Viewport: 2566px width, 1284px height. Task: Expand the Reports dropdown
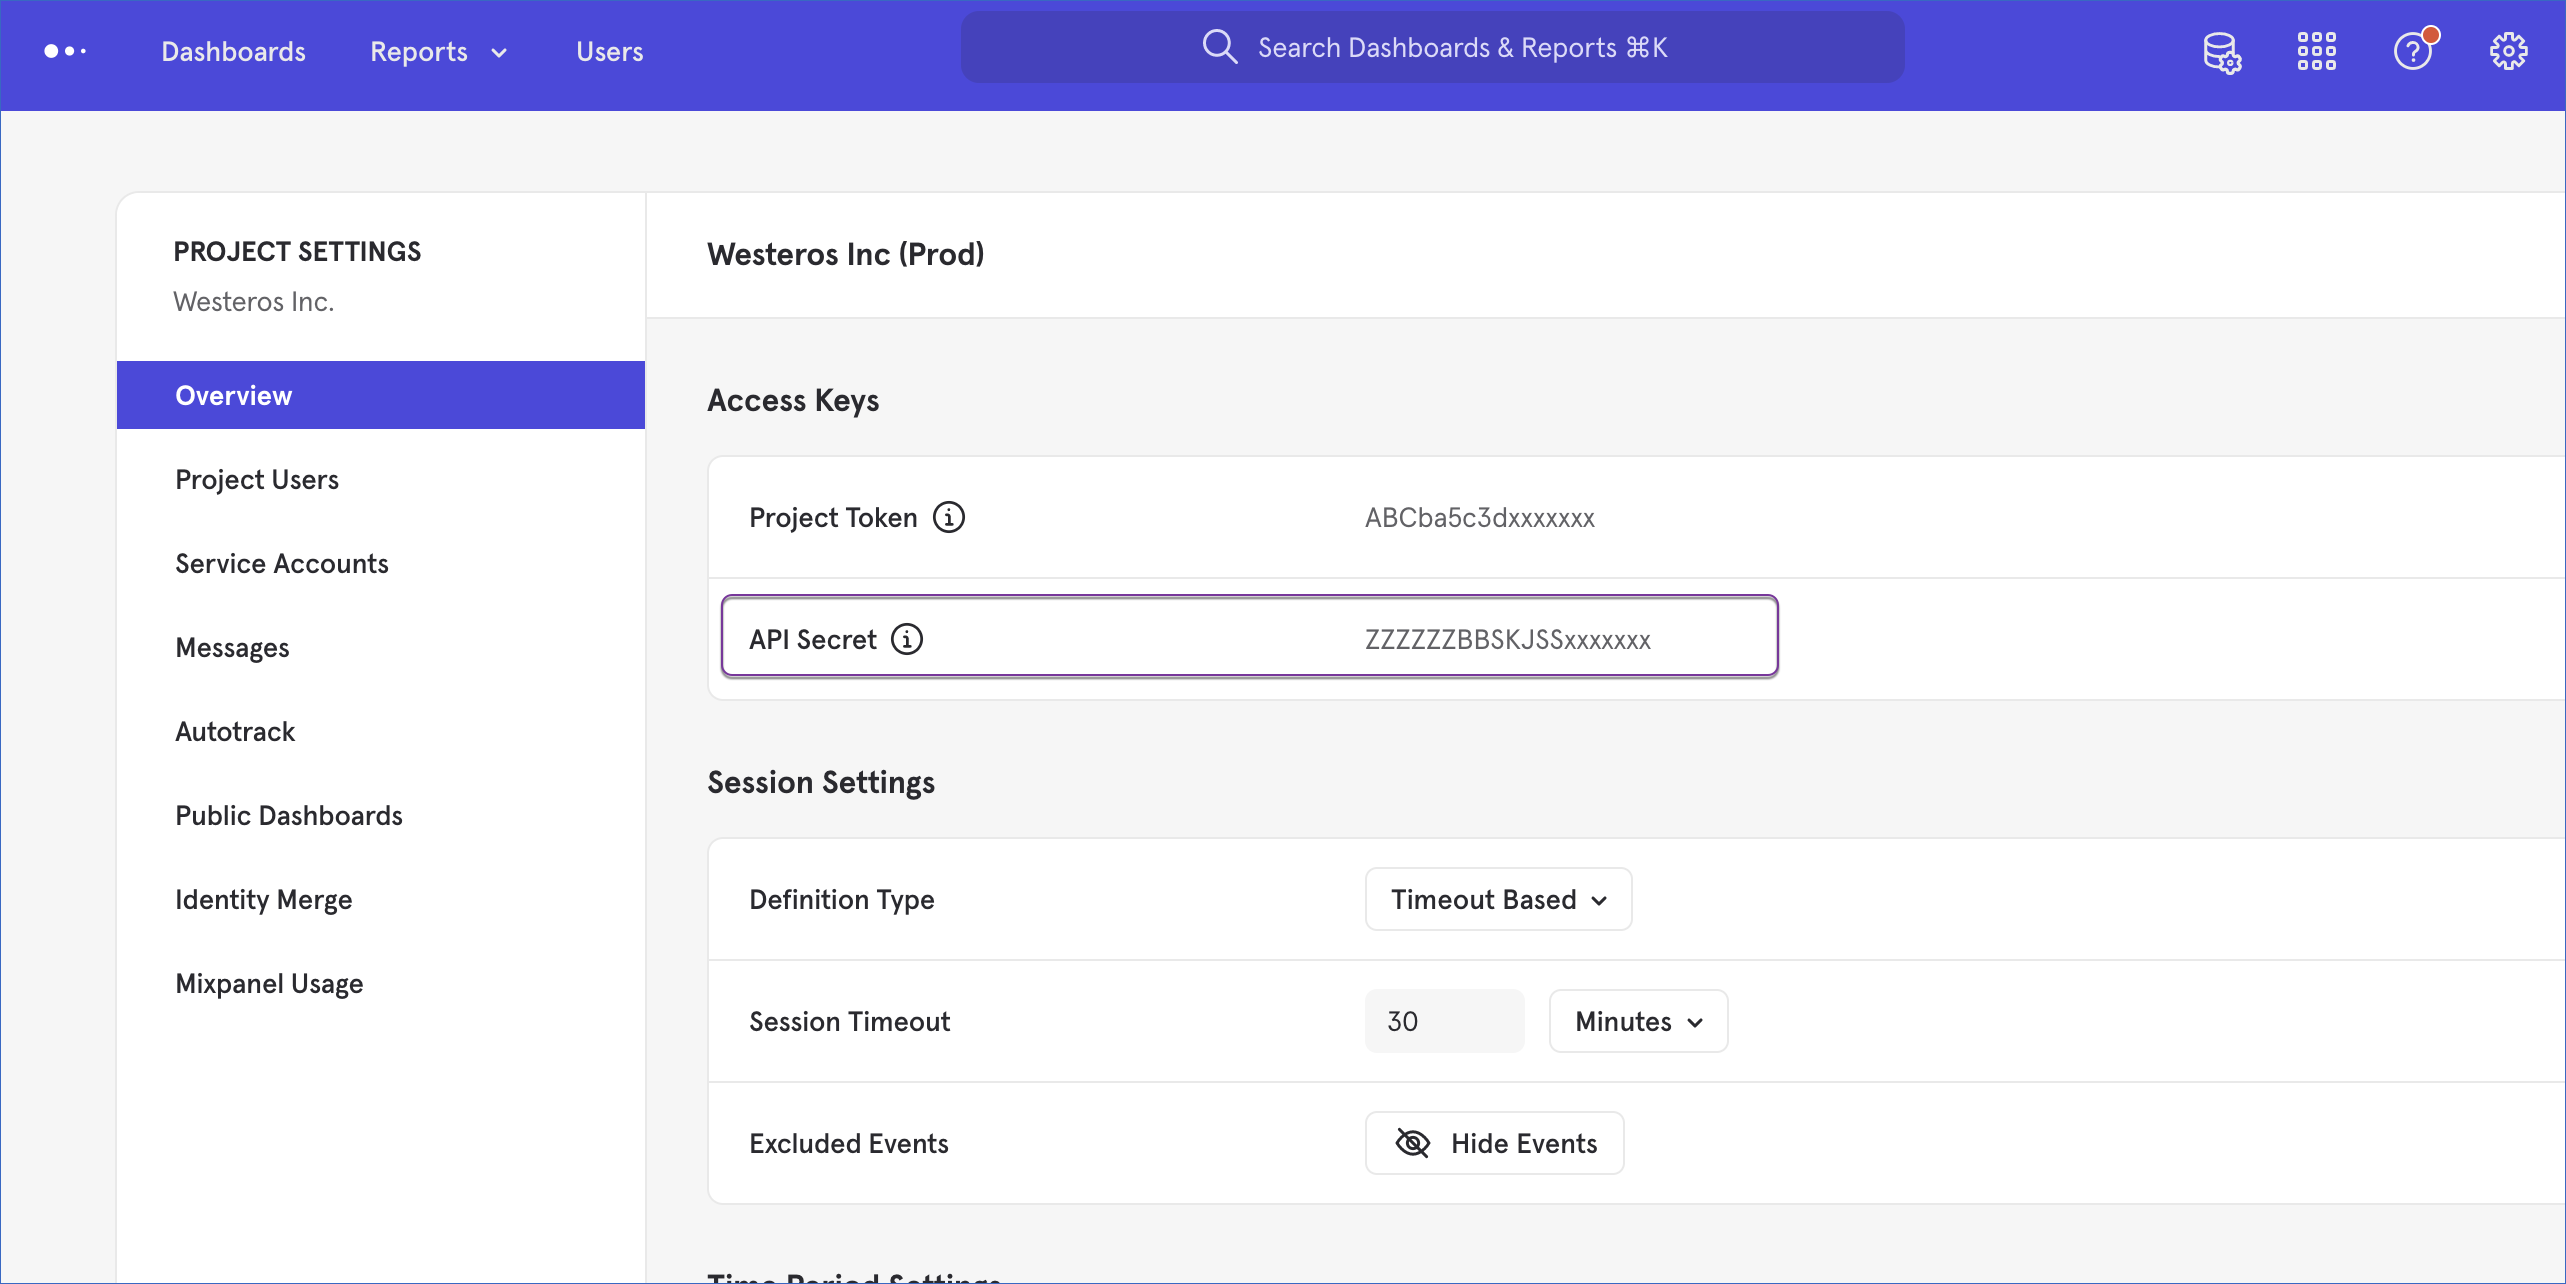tap(437, 51)
